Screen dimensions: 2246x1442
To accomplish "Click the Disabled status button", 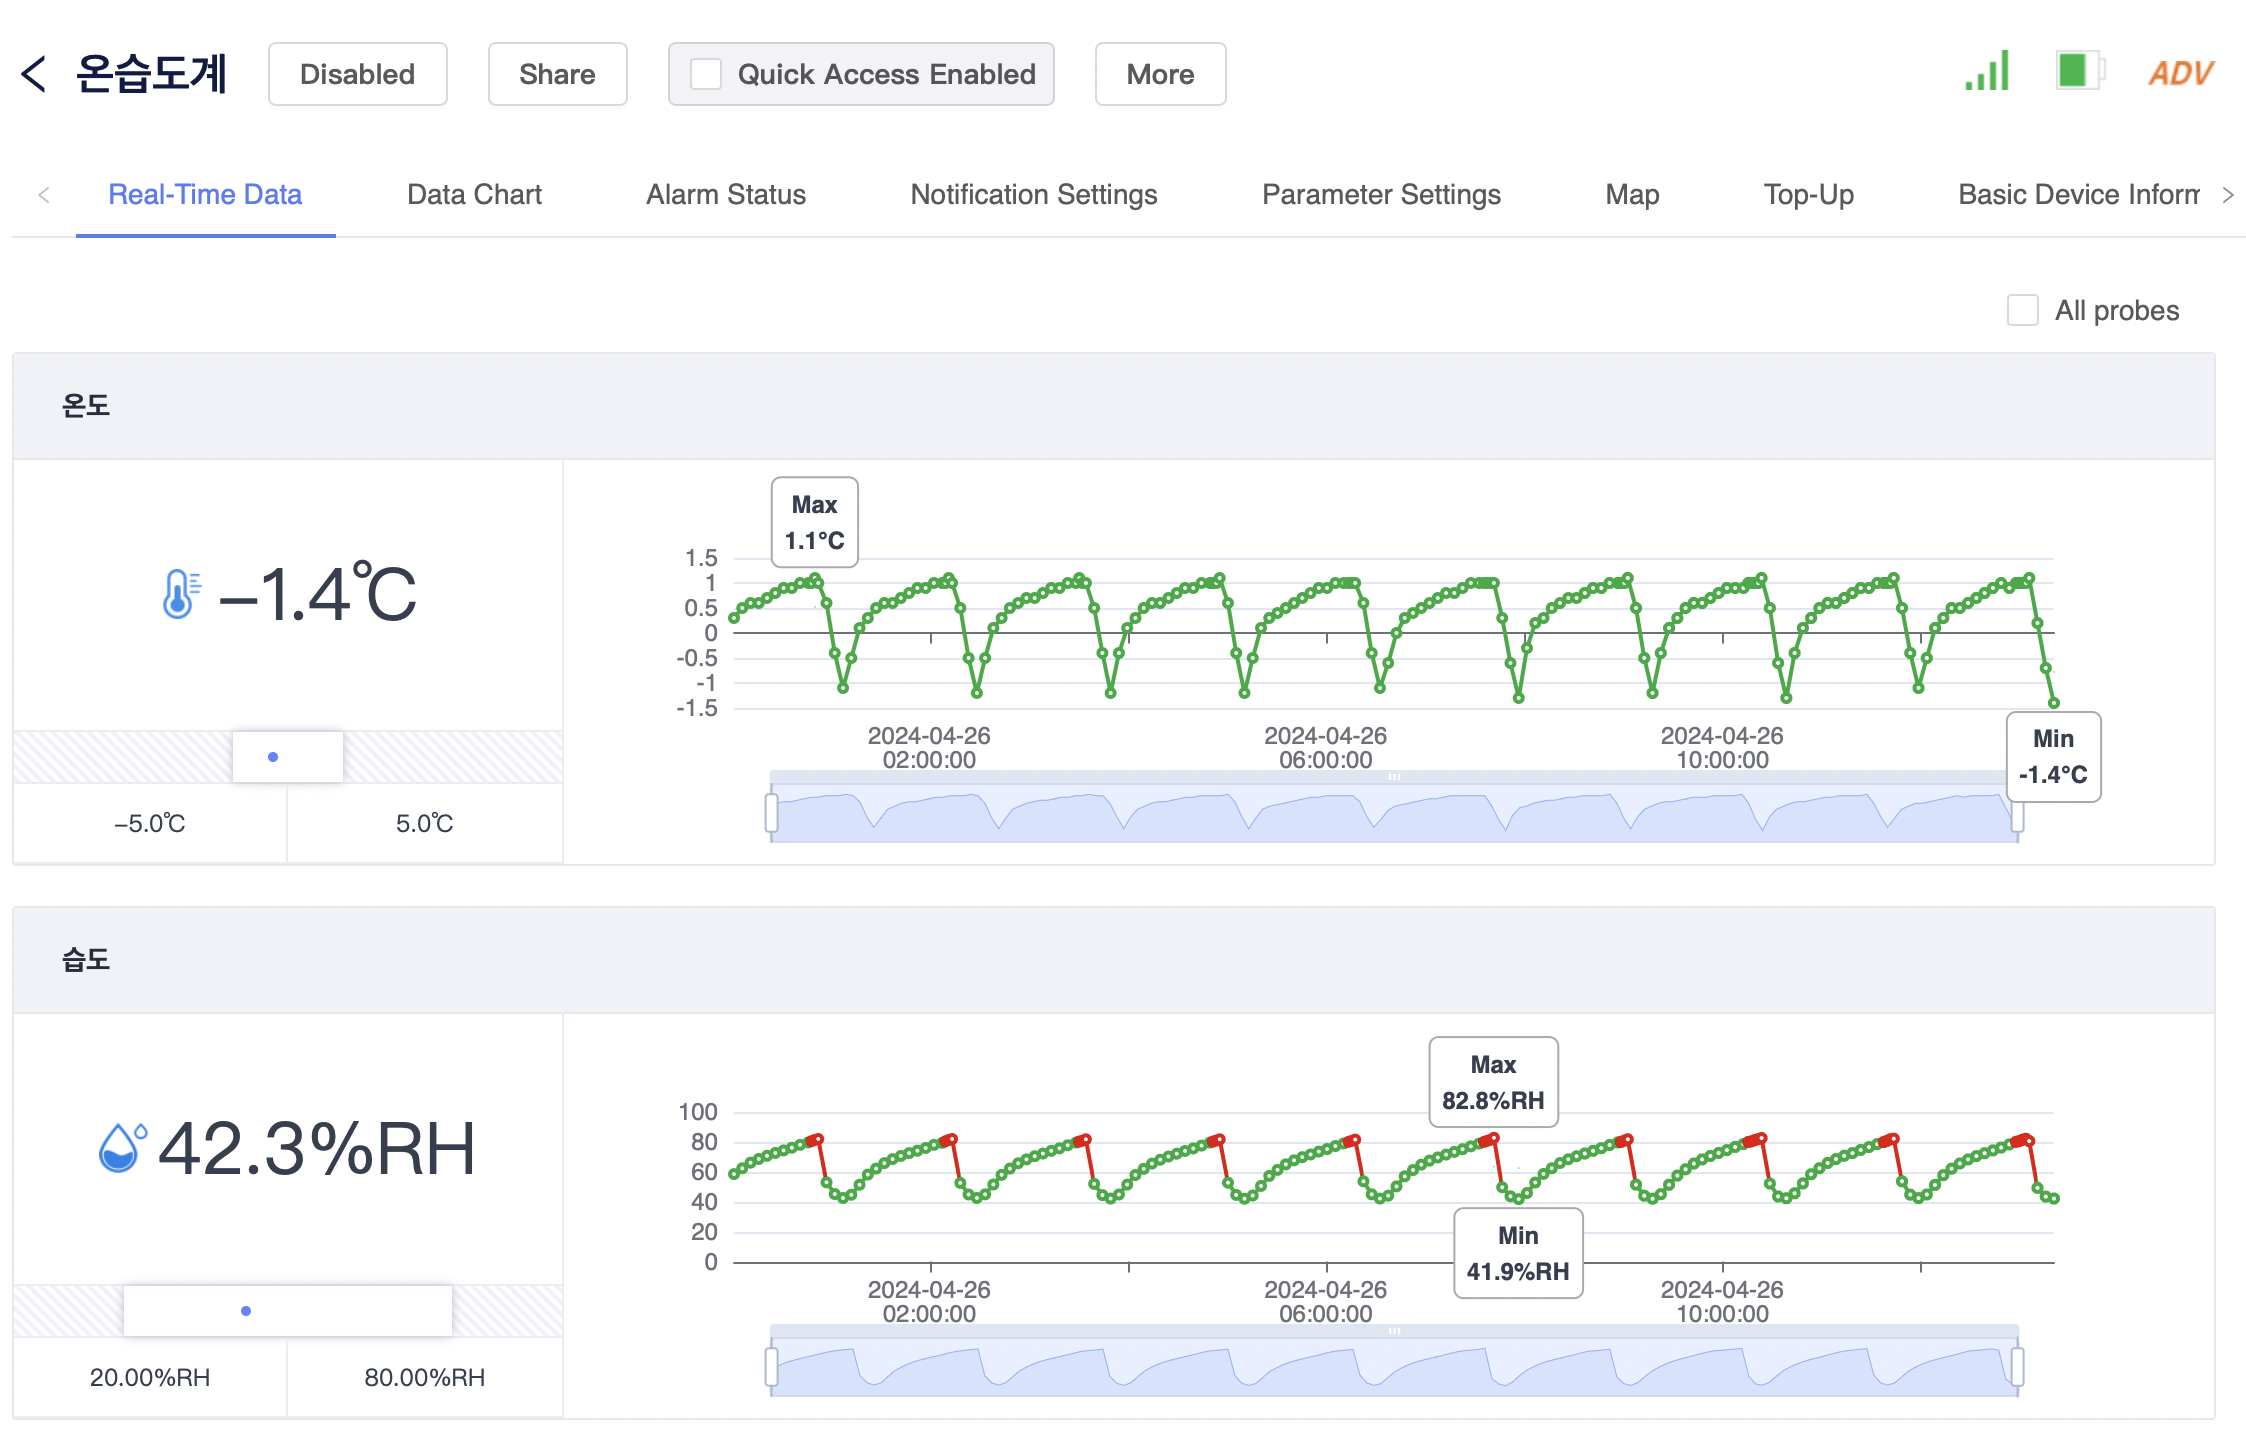I will [357, 74].
